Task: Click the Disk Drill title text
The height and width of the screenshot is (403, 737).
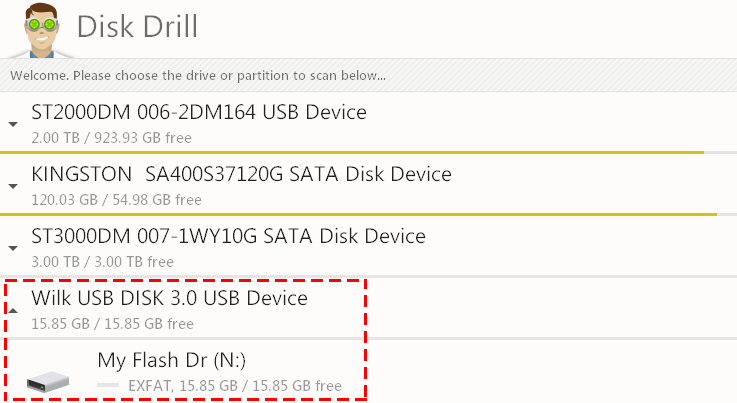Action: tap(137, 26)
